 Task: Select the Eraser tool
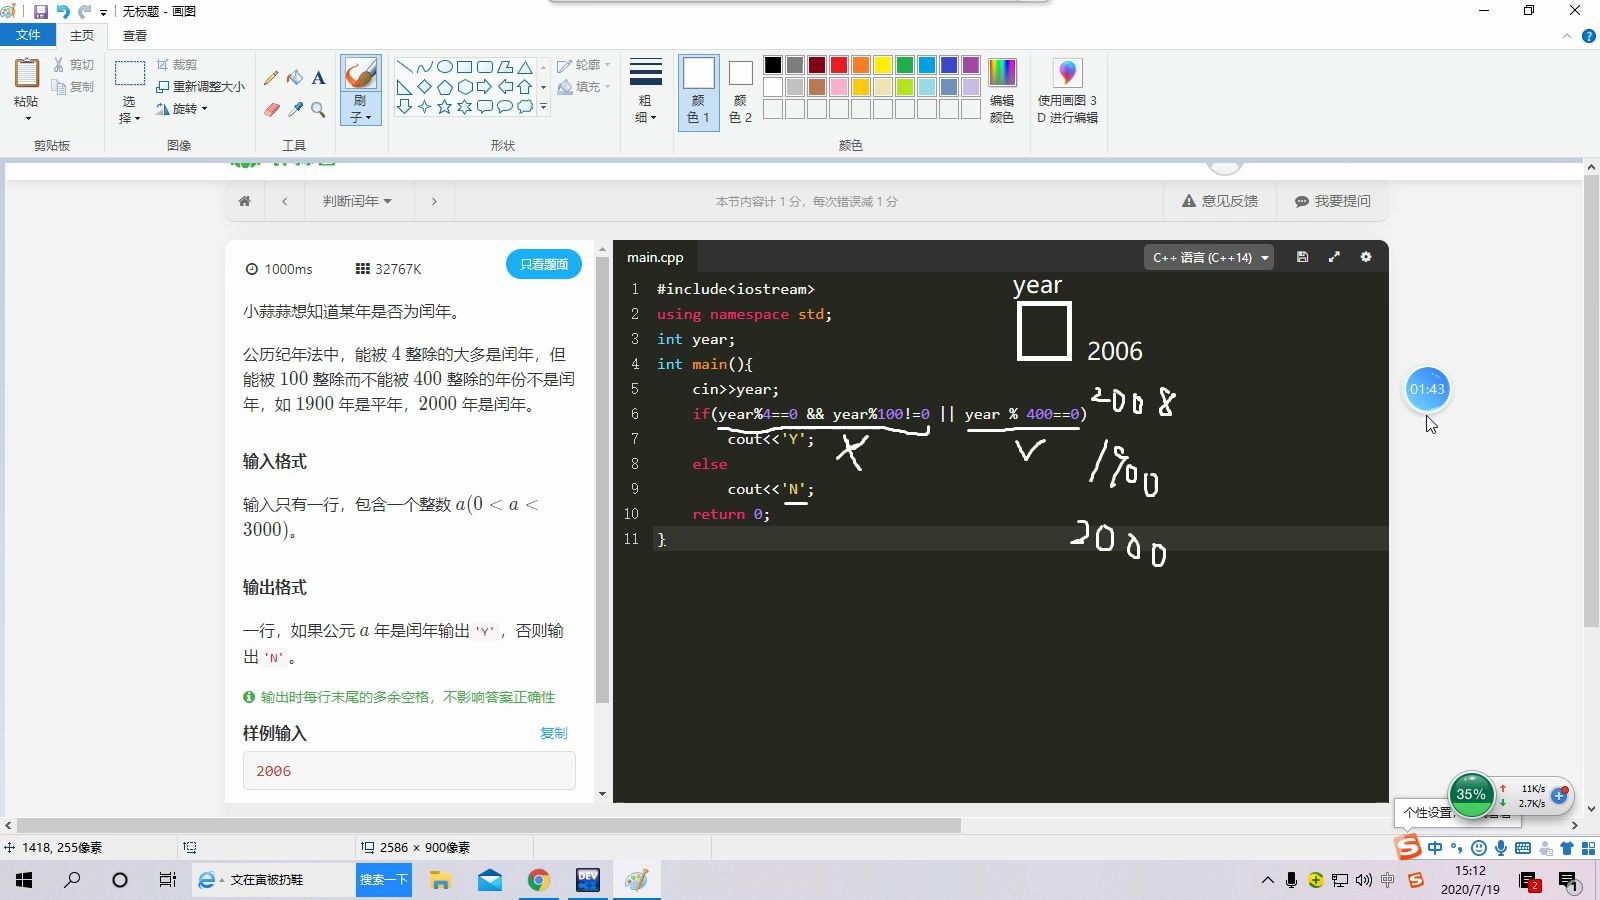(270, 110)
